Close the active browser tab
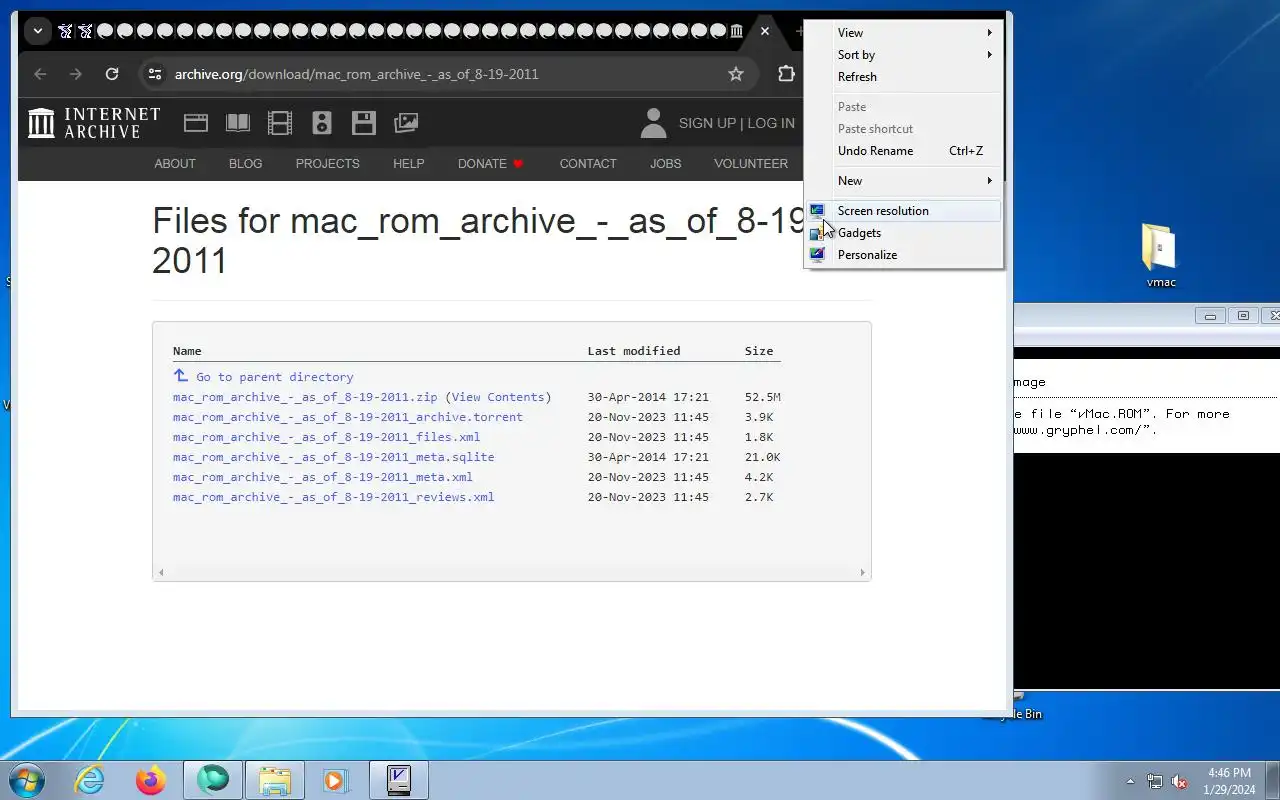Screen dimensions: 1280x800 tap(765, 31)
